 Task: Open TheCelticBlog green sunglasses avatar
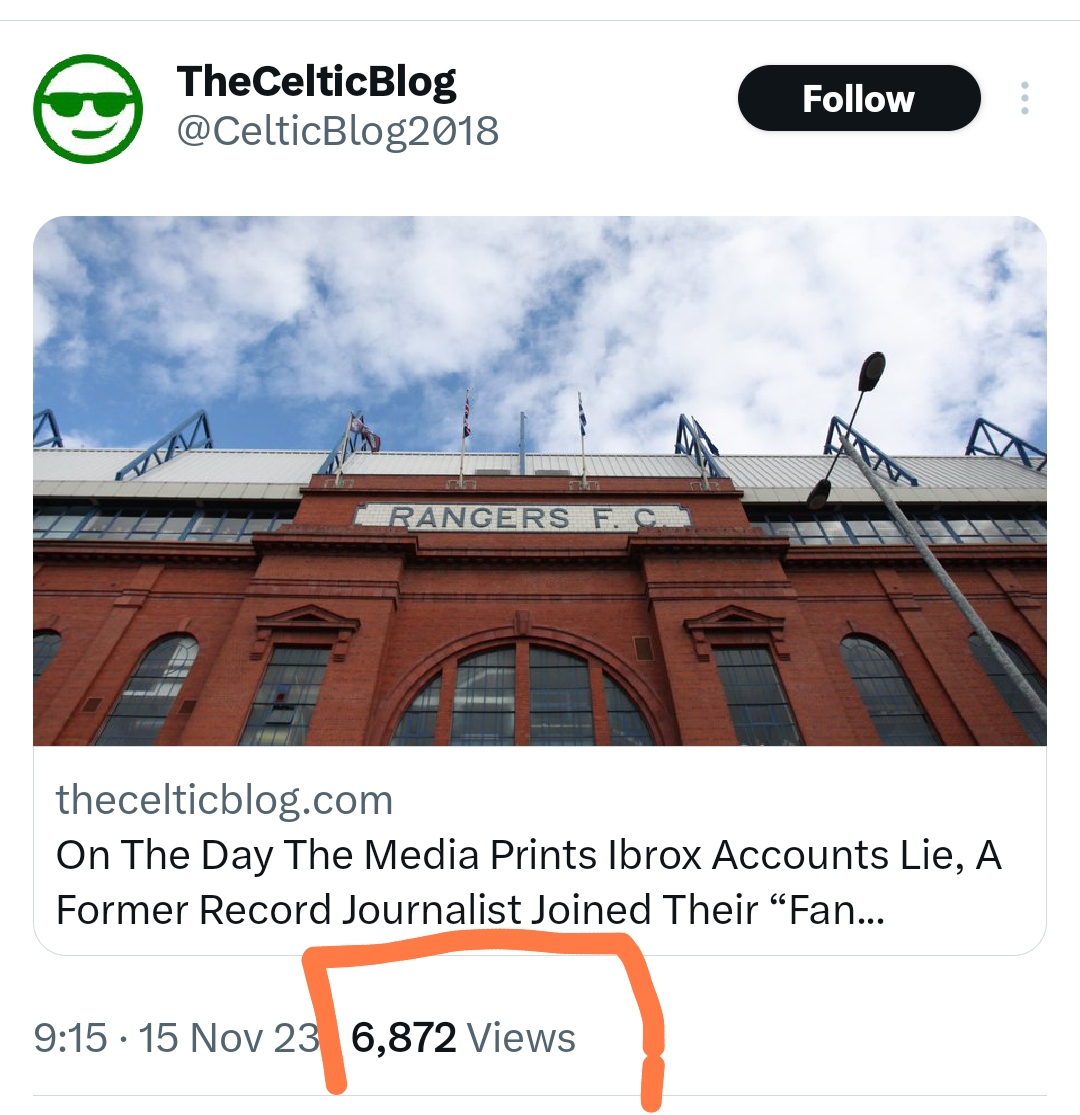point(88,109)
